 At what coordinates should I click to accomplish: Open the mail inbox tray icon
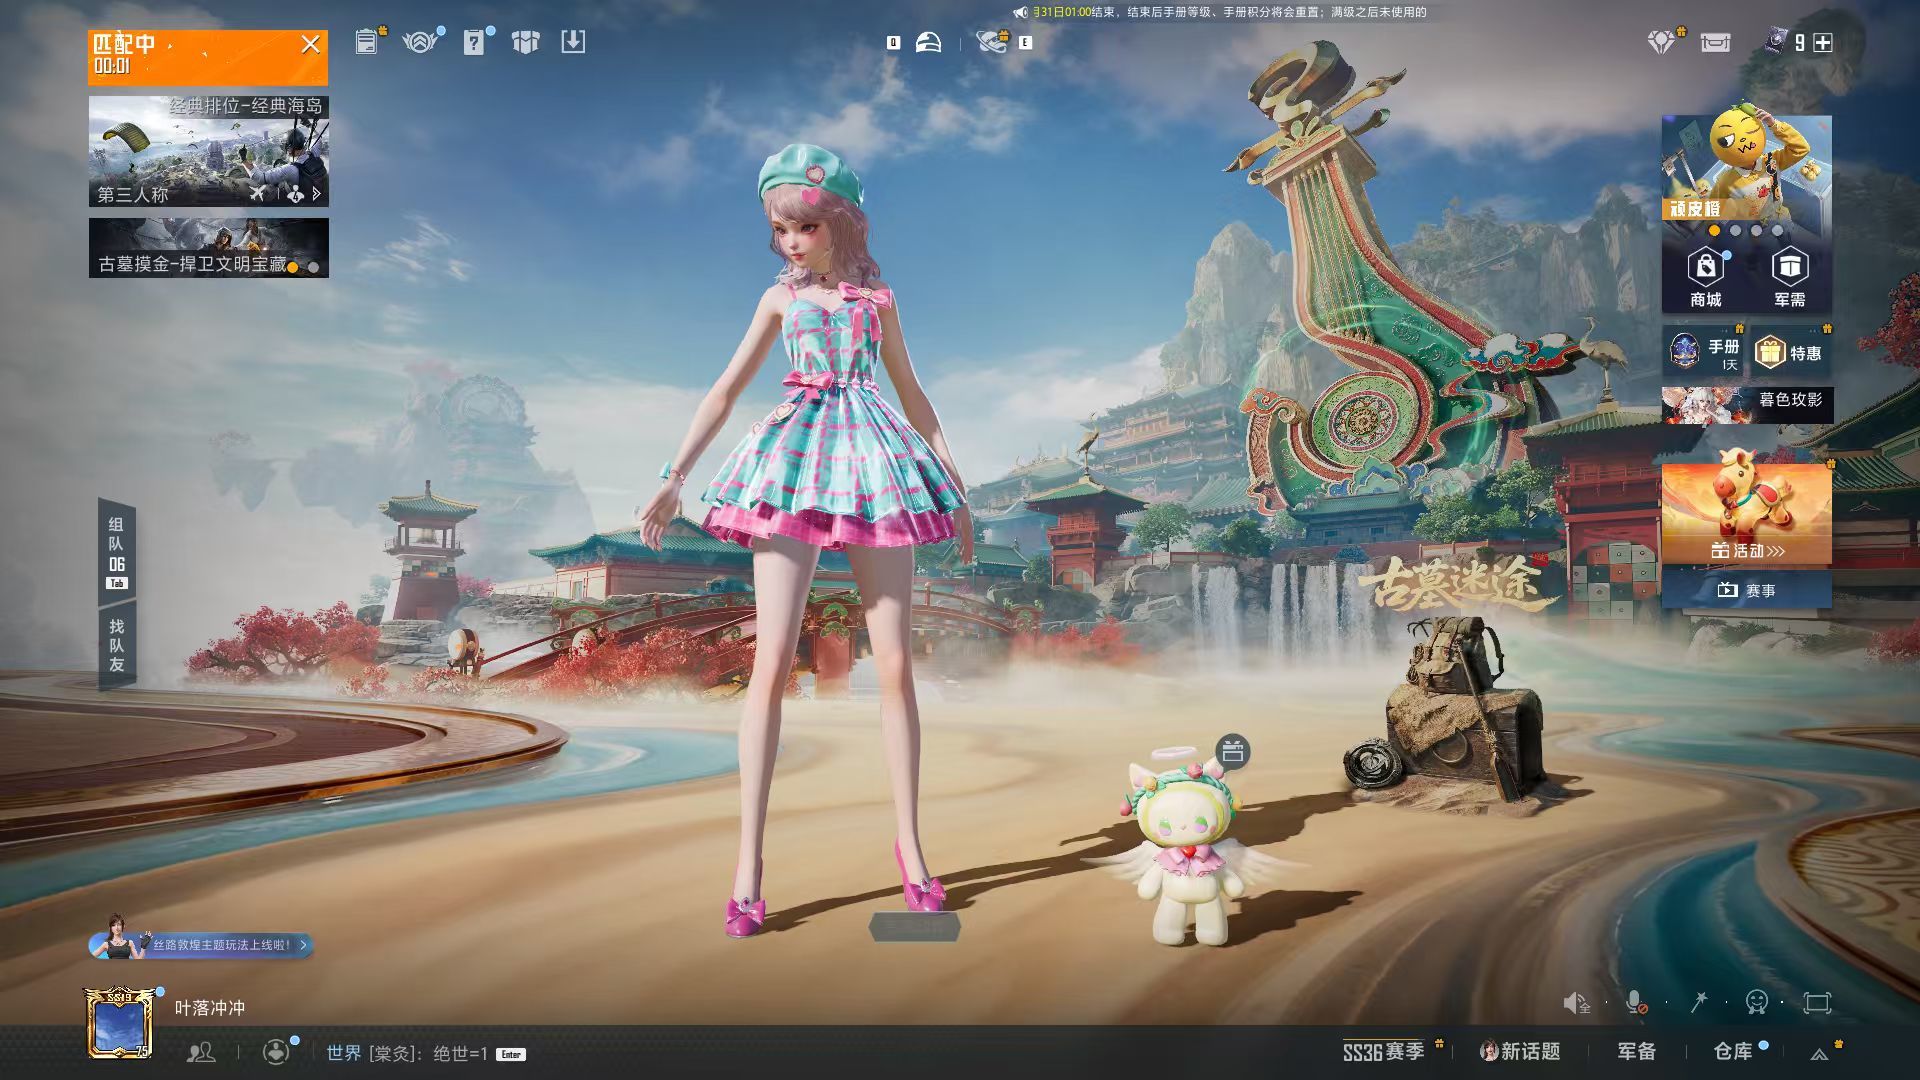1715,42
